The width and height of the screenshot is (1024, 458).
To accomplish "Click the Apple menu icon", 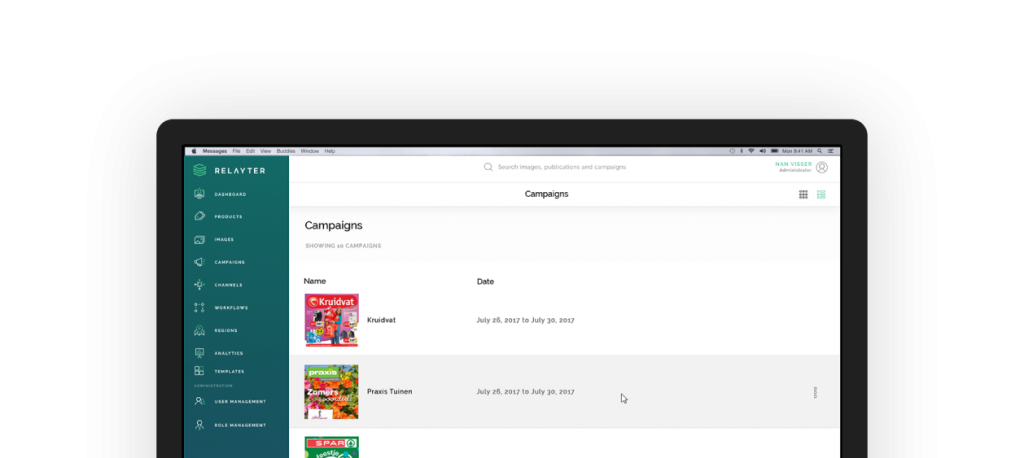I will [x=194, y=151].
